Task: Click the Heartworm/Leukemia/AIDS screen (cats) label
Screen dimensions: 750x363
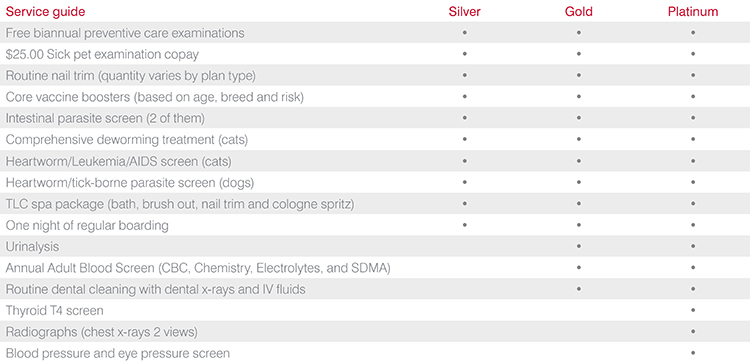Action: (119, 161)
